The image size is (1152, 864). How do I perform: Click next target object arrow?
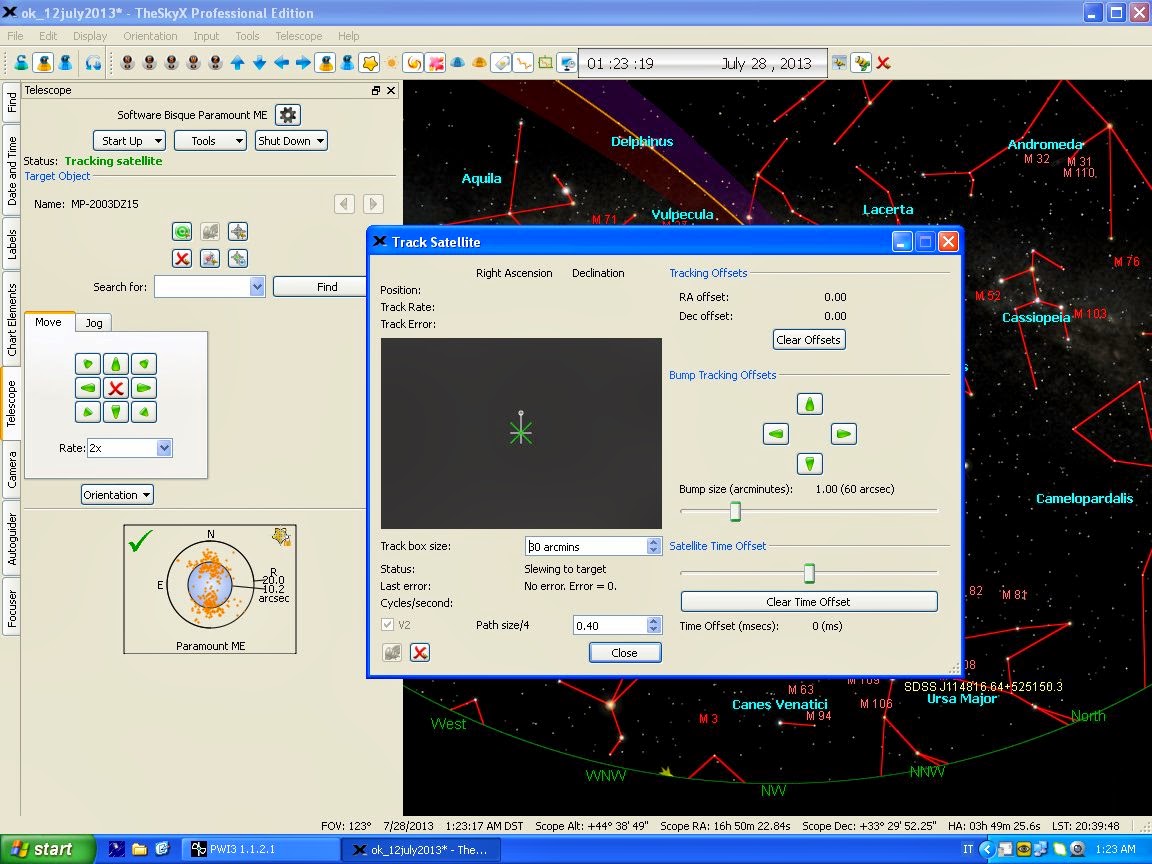(373, 204)
